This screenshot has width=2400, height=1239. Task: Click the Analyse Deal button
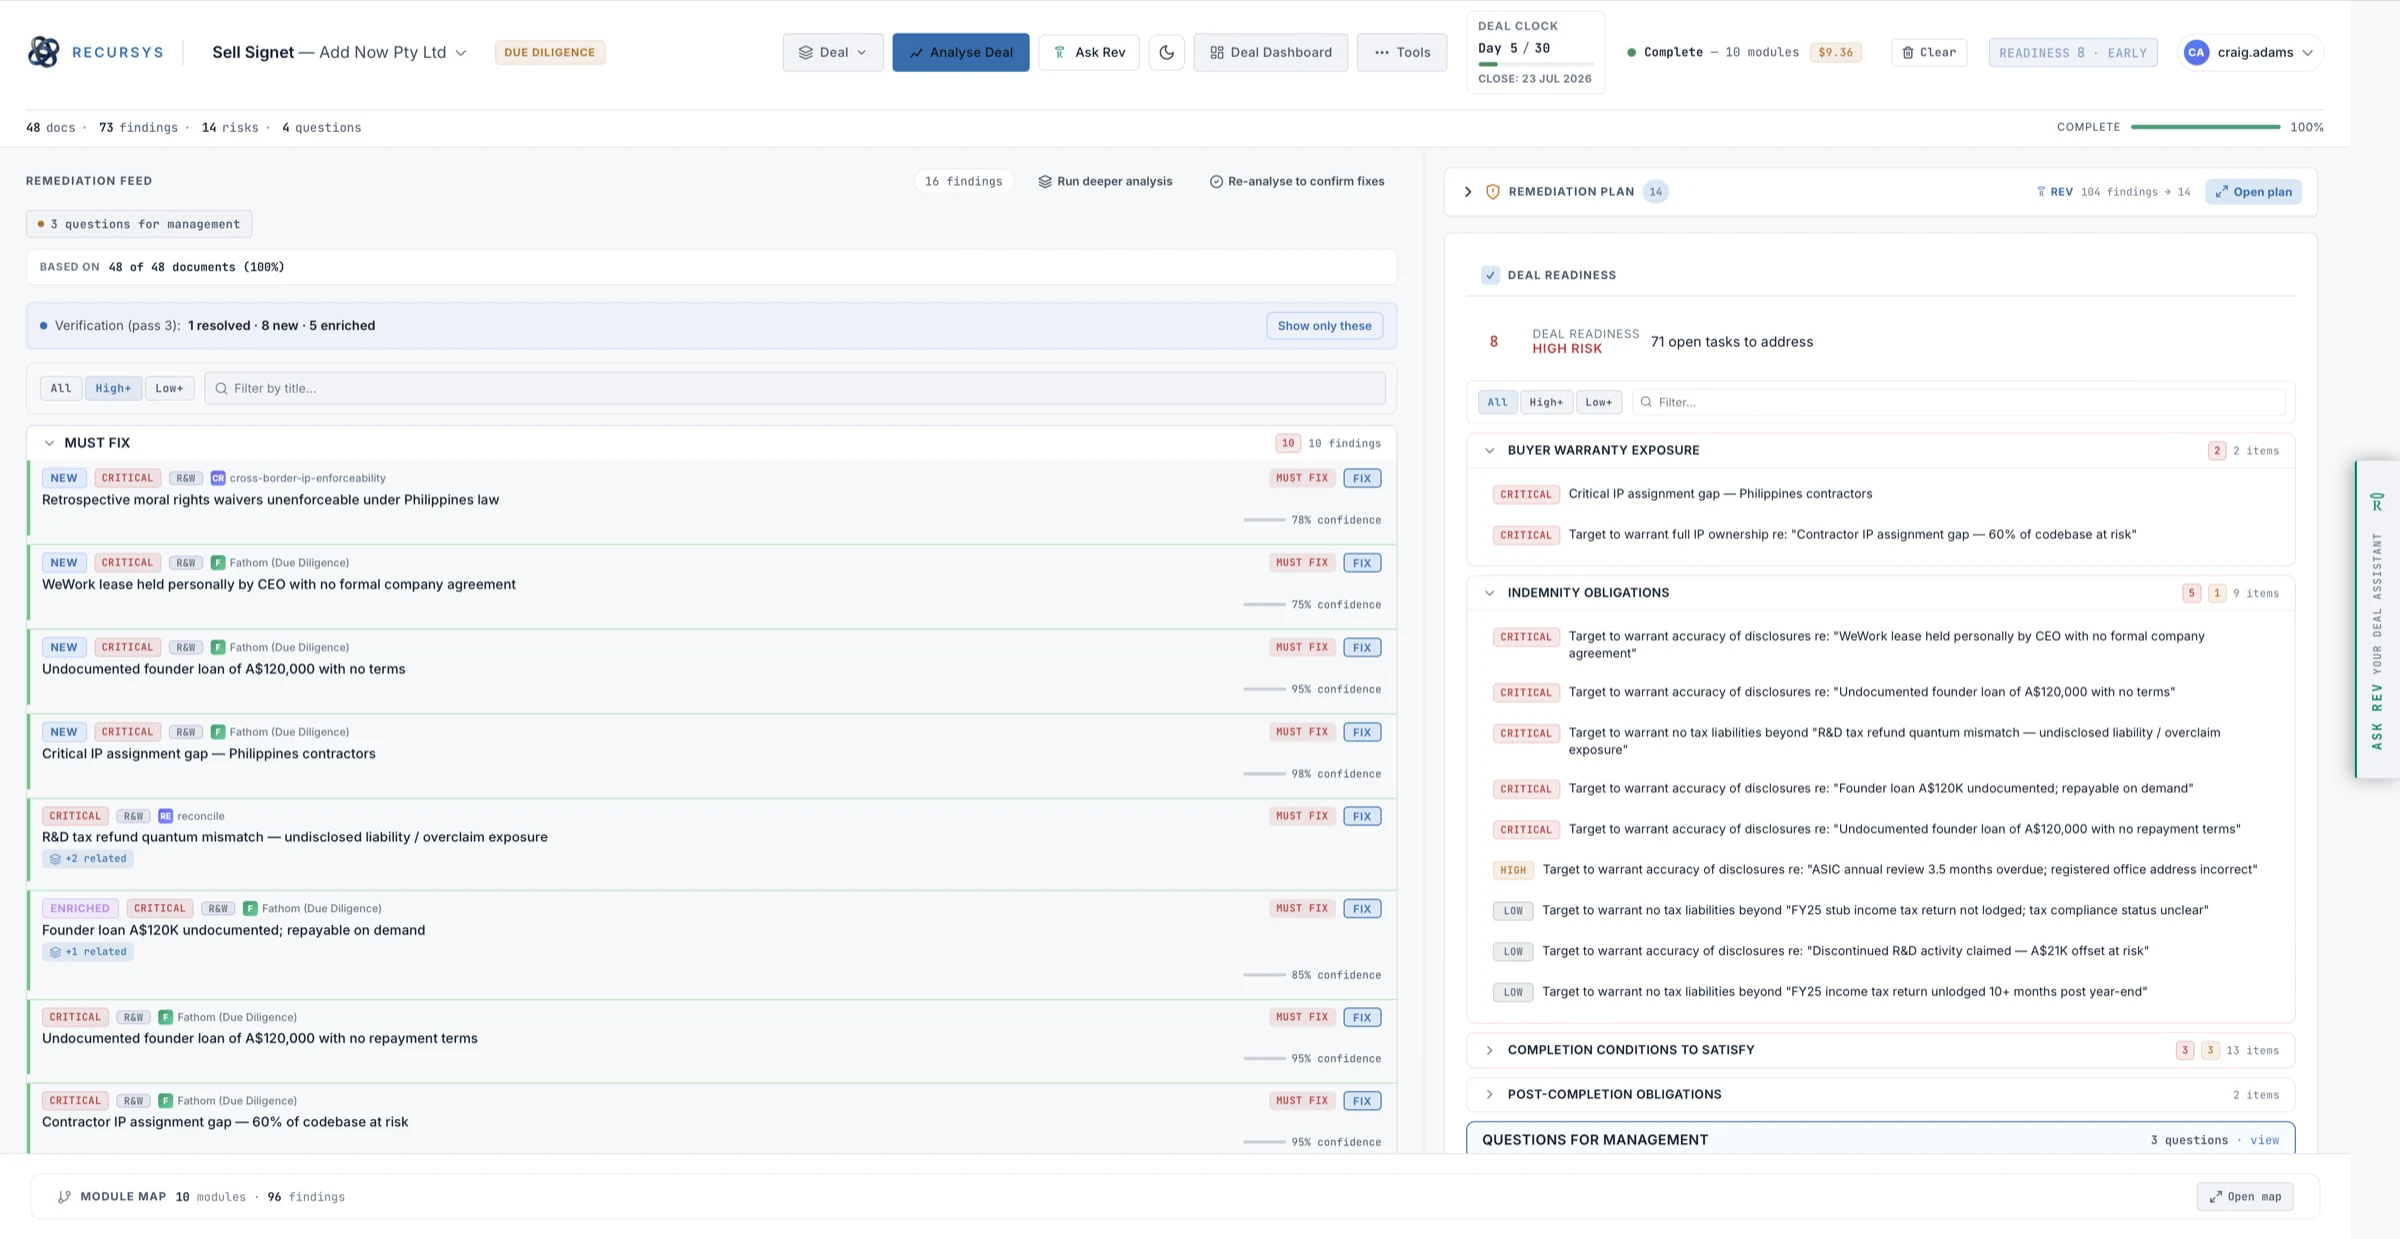coord(960,52)
